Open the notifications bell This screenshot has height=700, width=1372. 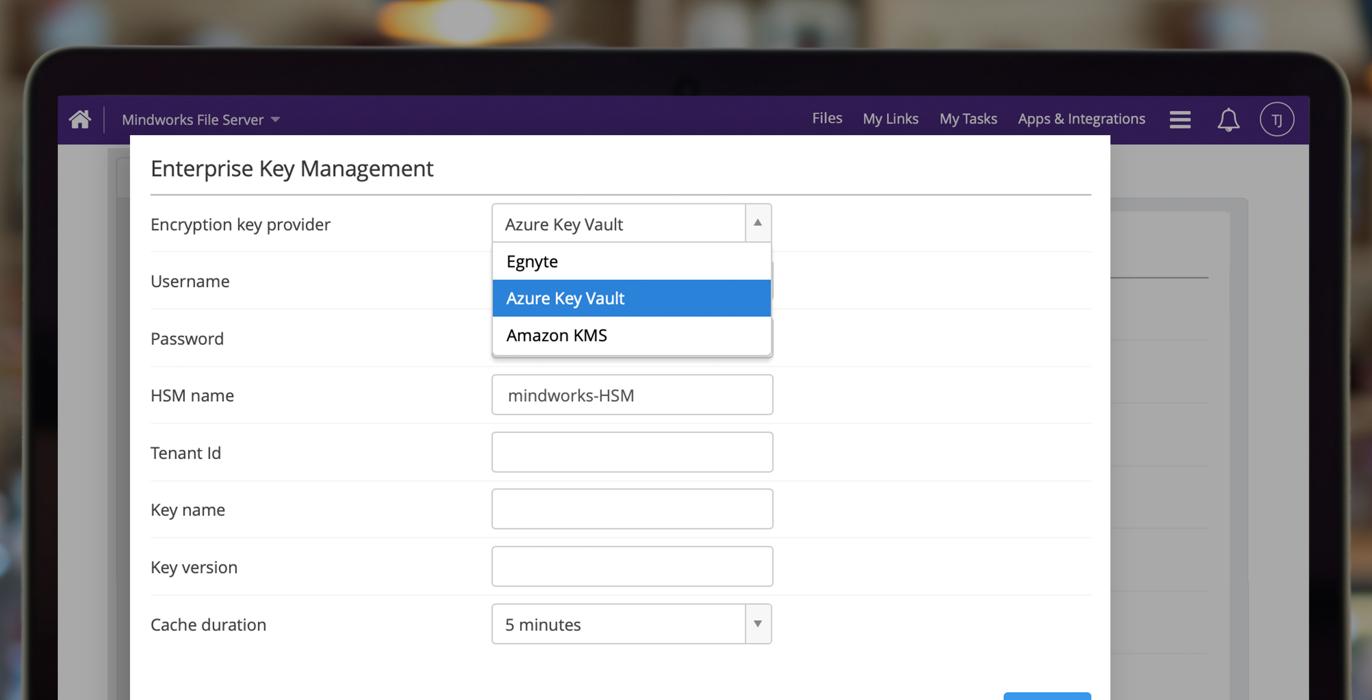tap(1228, 120)
